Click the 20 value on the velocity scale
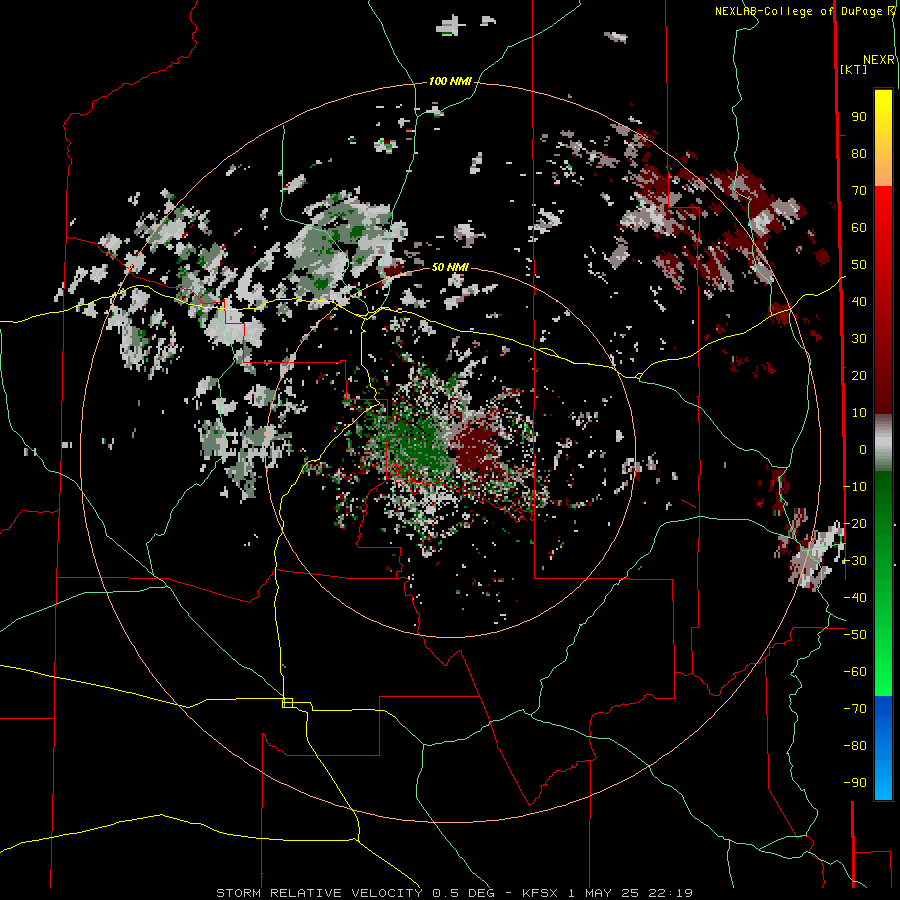 pos(859,375)
